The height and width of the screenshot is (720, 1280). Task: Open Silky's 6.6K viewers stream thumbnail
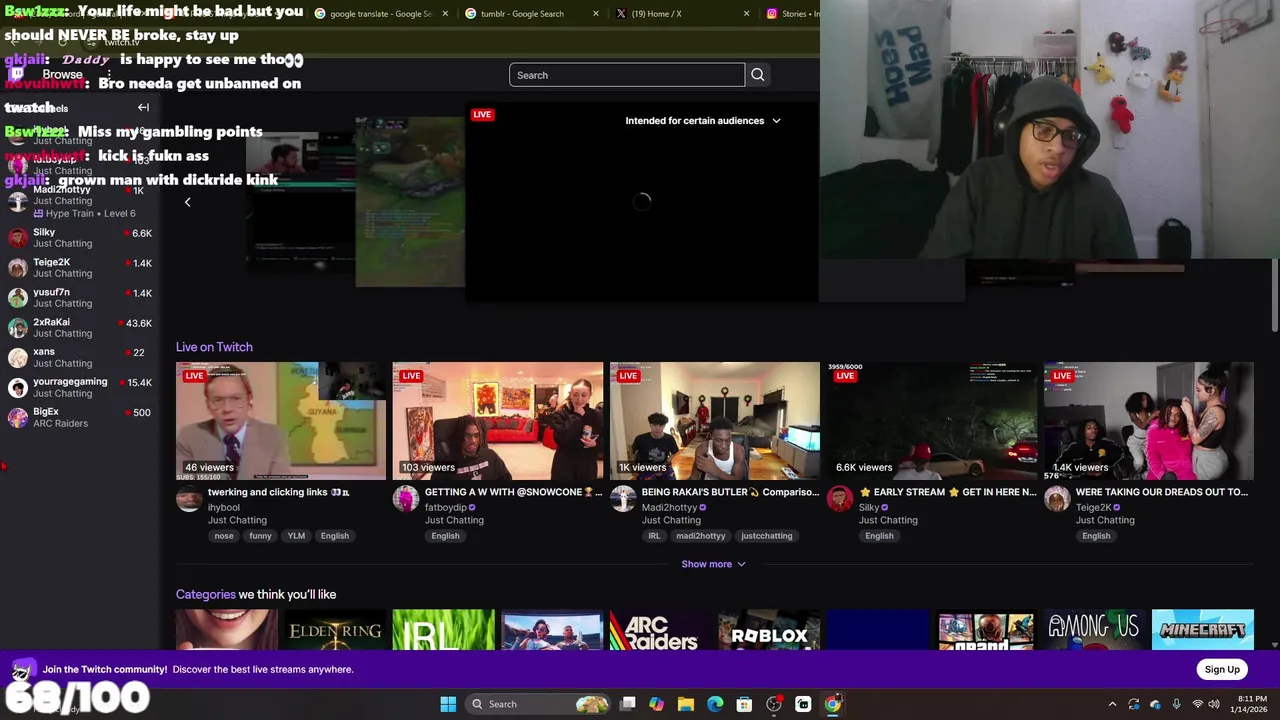[932, 421]
